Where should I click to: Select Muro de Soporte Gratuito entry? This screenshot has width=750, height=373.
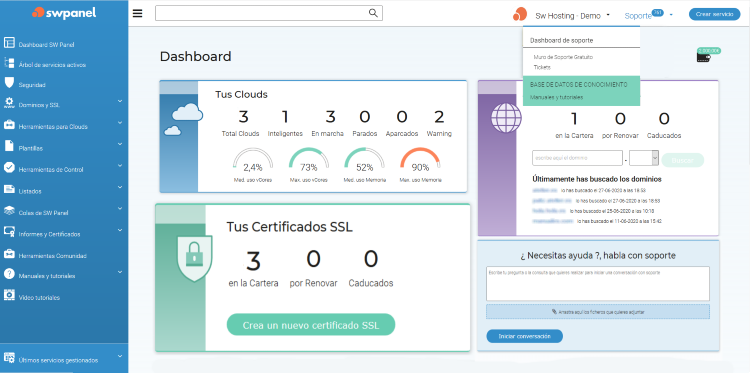563,57
